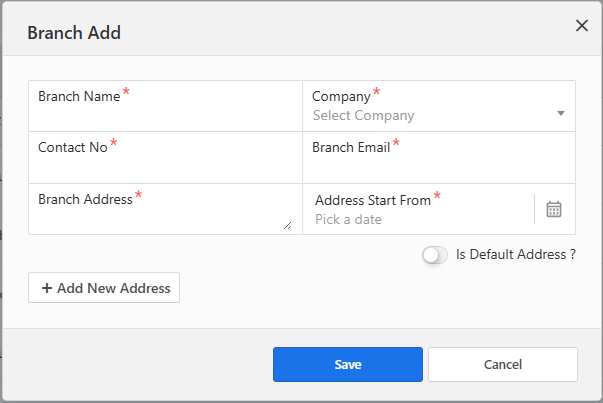Click the Pick a date field

coord(420,219)
